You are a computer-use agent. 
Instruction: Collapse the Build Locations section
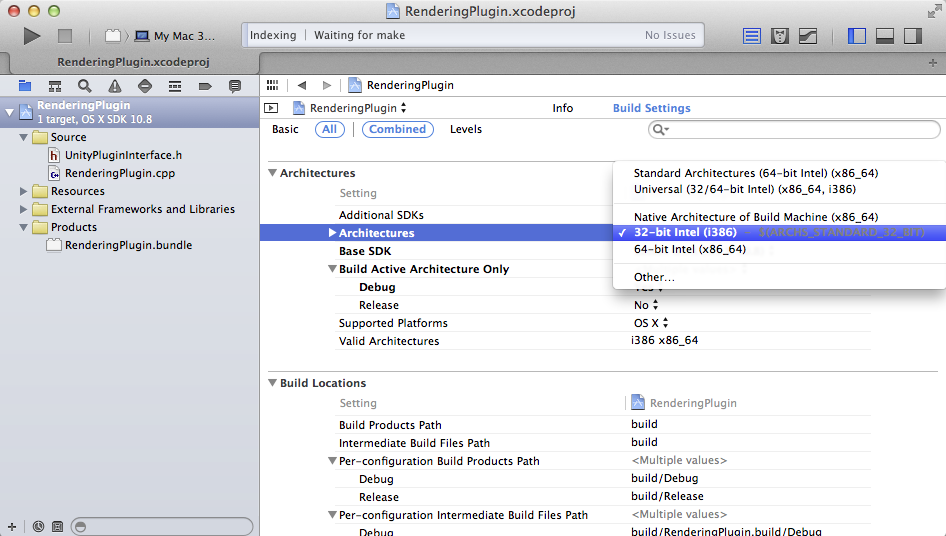coord(272,383)
